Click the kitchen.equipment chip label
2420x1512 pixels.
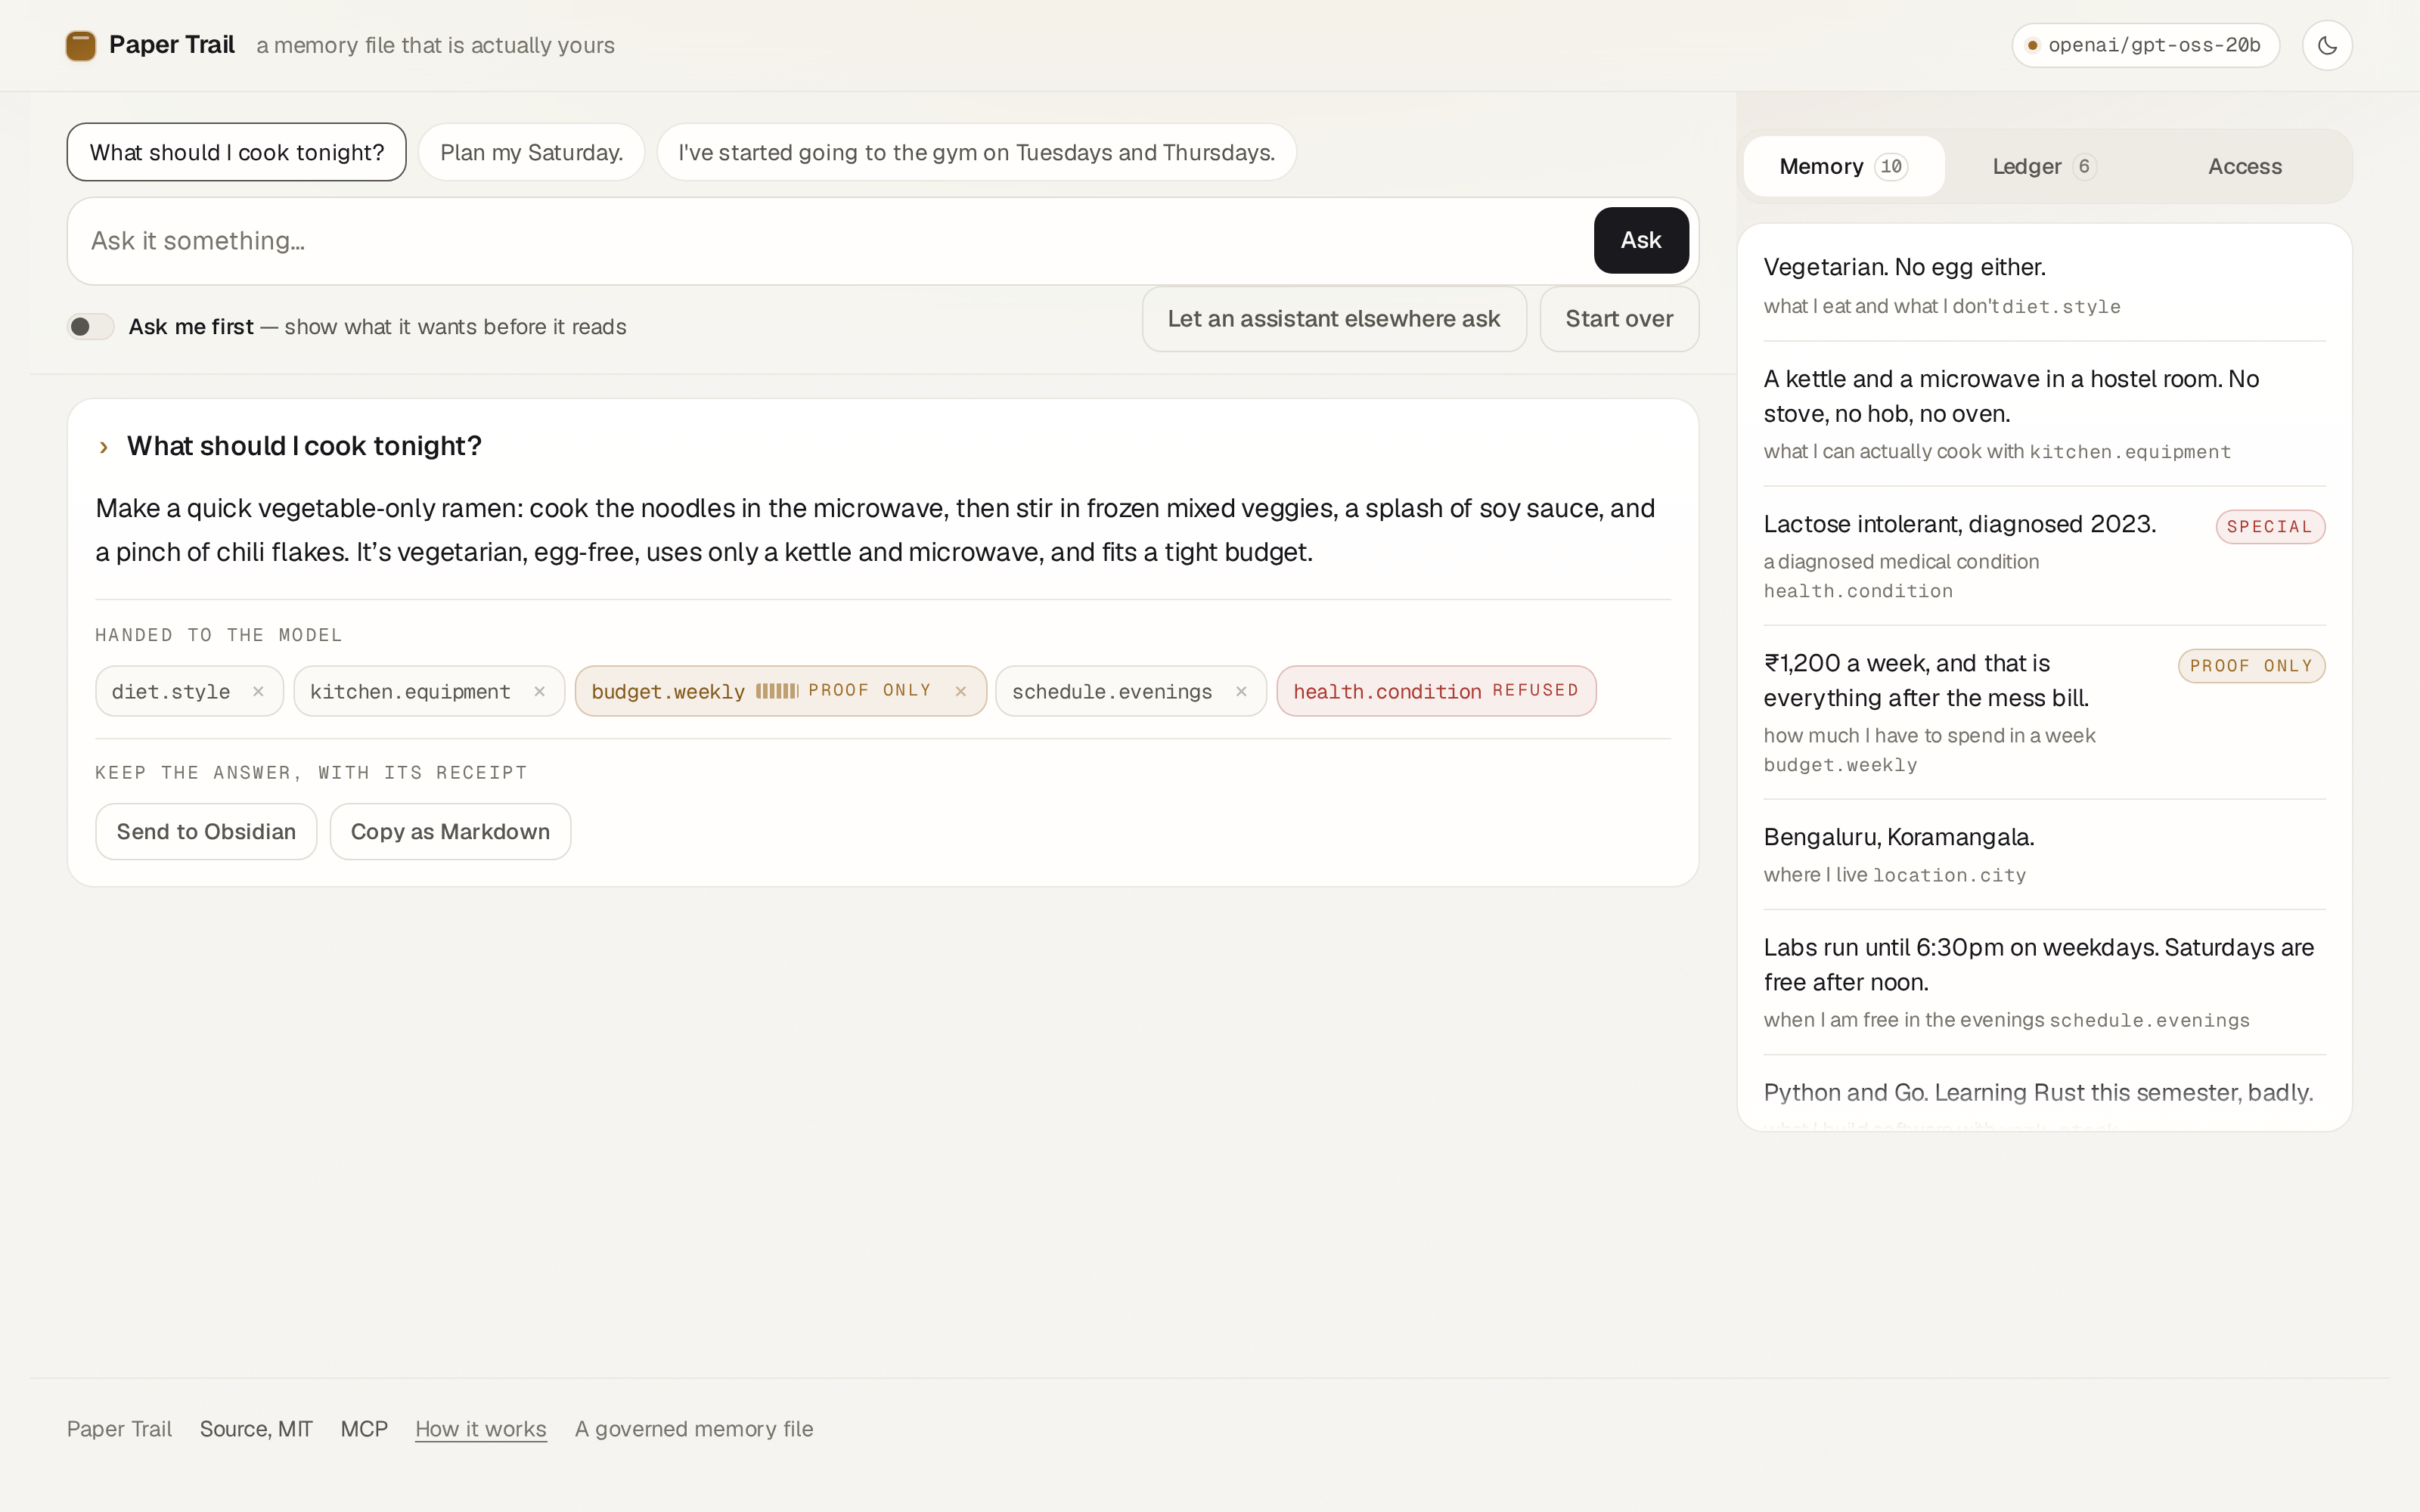(x=410, y=691)
